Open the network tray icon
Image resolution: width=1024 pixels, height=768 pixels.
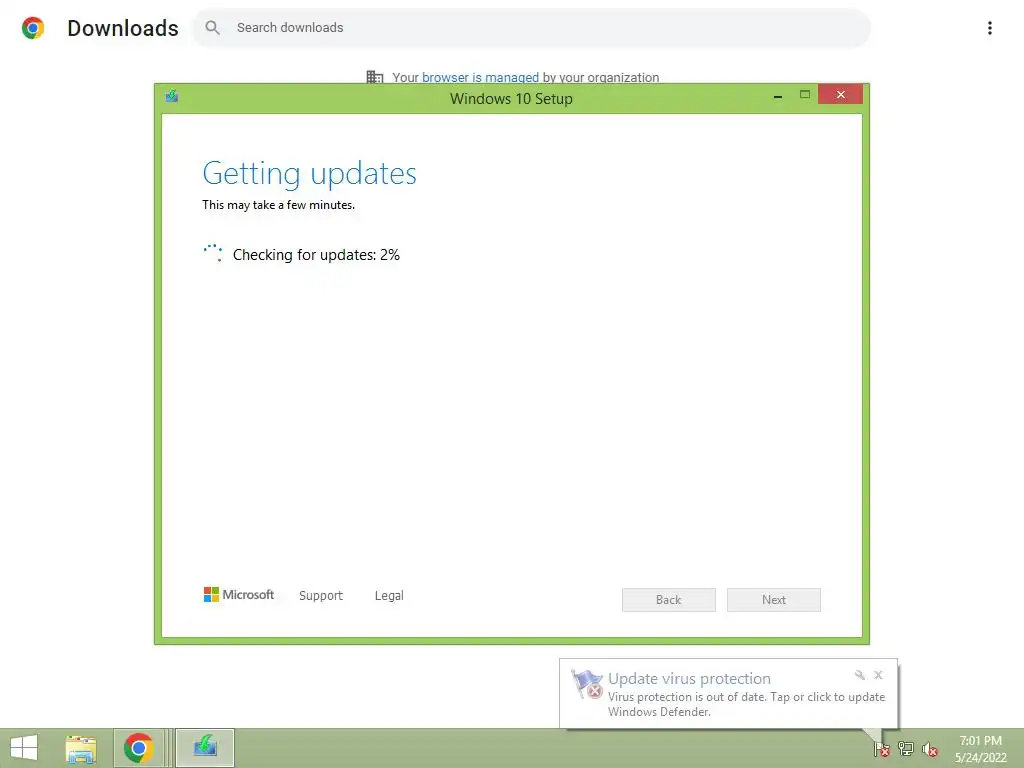coord(905,748)
